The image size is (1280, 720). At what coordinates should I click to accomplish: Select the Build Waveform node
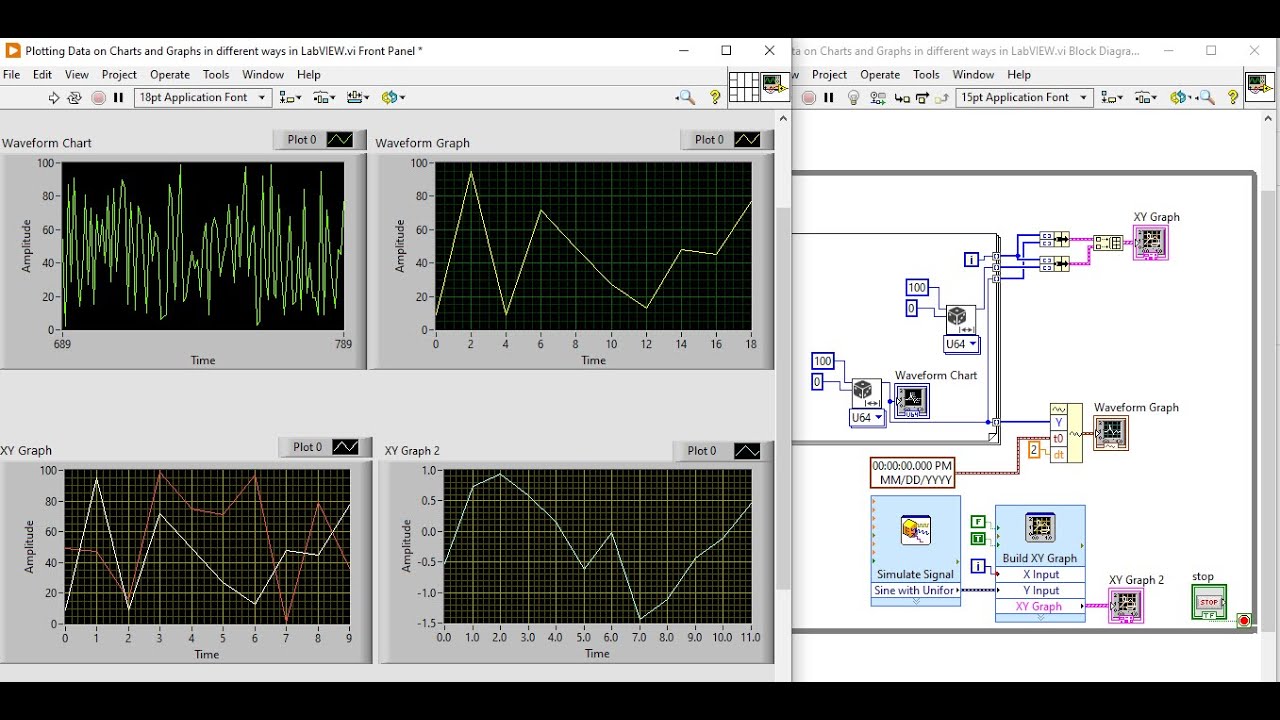point(1066,433)
